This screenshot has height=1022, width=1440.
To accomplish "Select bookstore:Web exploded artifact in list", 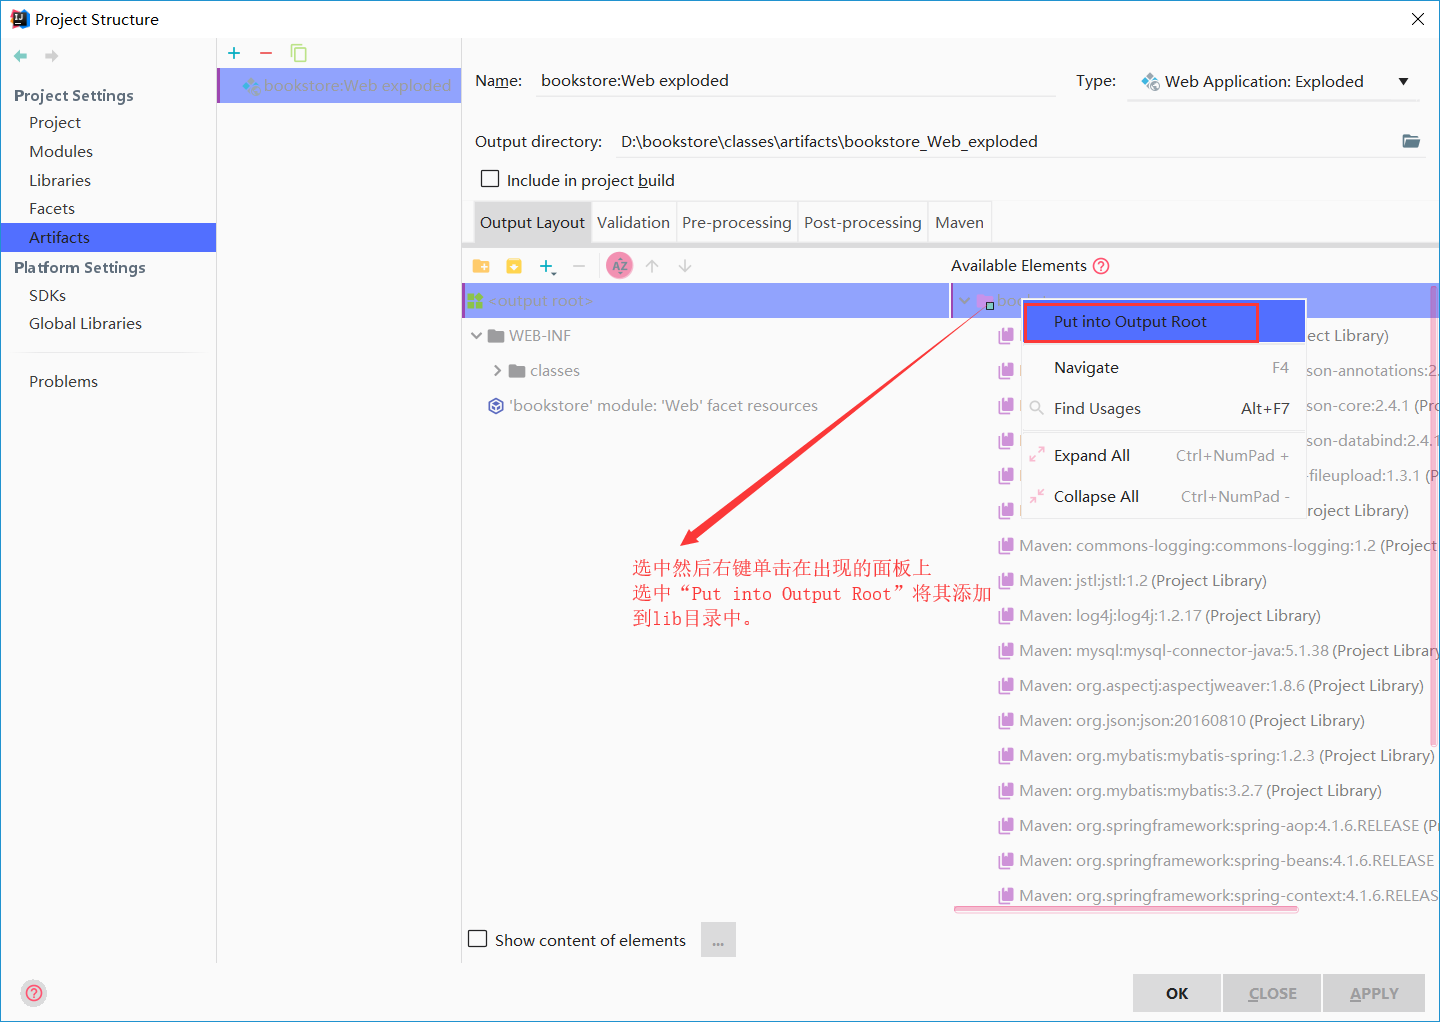I will point(339,86).
